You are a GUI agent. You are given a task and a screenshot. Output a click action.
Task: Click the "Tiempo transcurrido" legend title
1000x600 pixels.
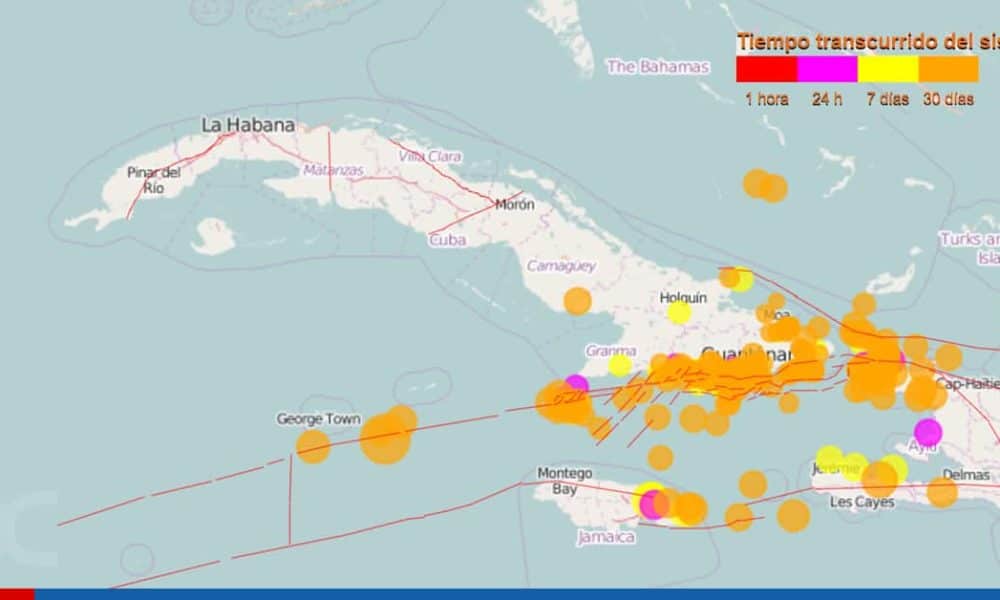pos(868,42)
